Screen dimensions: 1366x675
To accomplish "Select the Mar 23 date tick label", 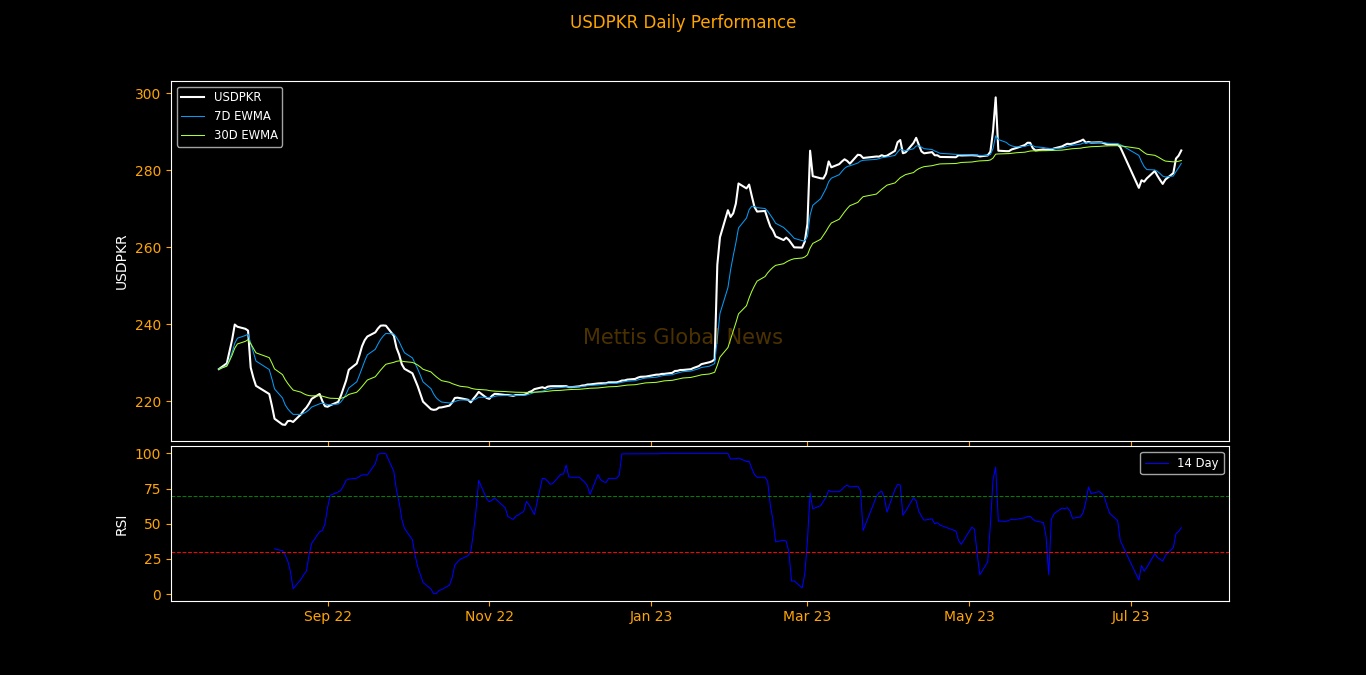I will point(807,617).
